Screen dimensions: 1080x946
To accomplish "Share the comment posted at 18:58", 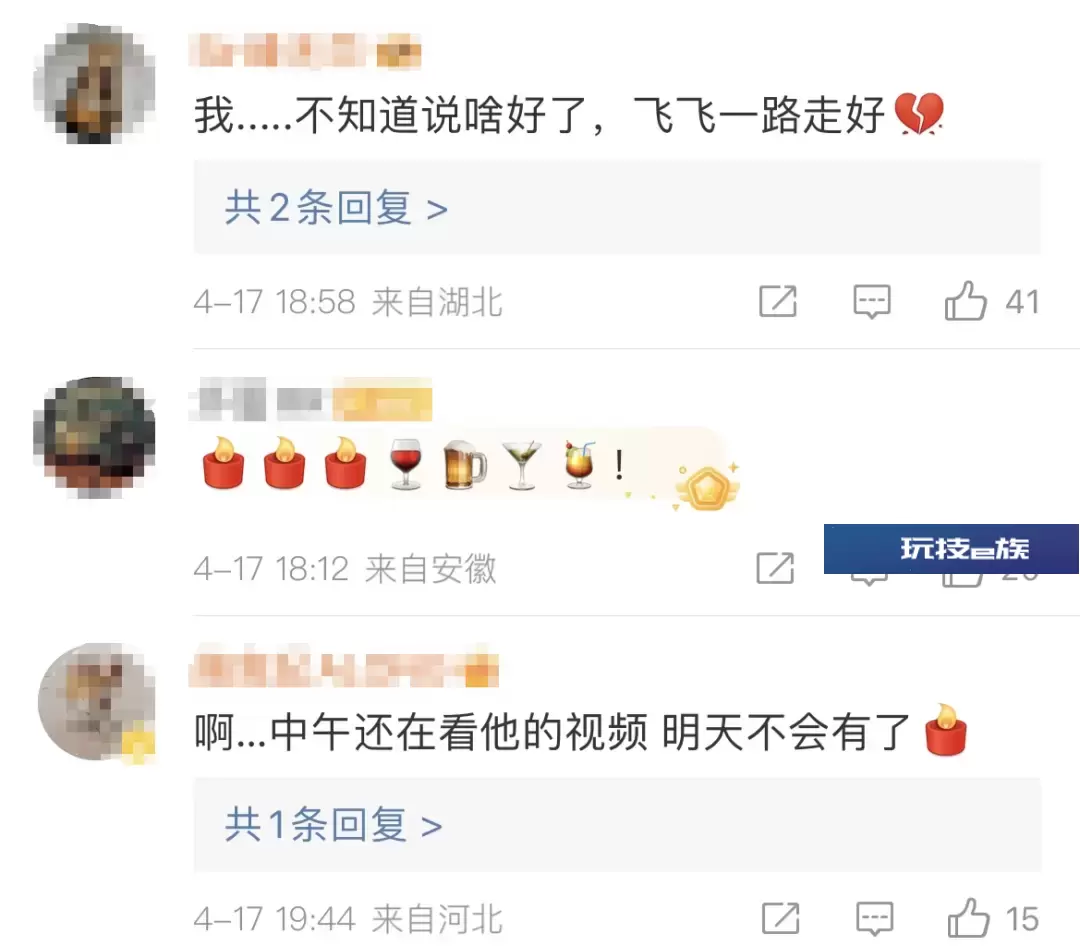I will [x=778, y=301].
